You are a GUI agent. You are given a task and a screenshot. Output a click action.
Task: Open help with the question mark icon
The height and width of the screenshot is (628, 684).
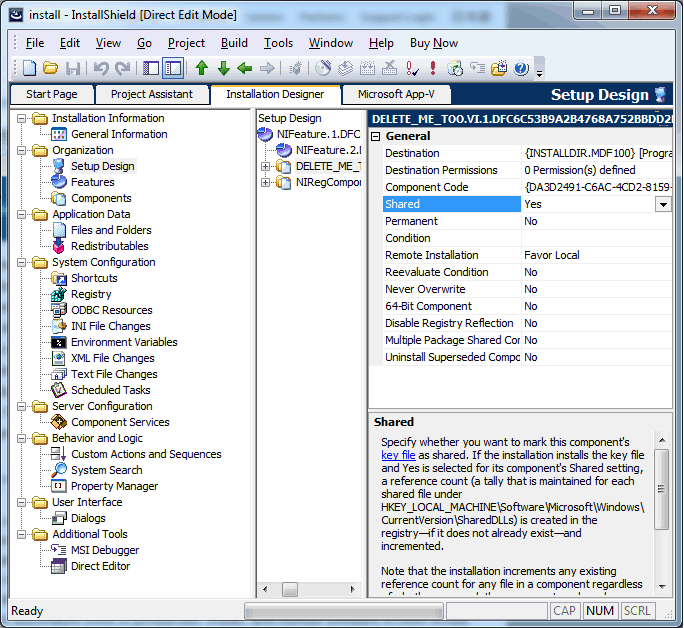[521, 68]
